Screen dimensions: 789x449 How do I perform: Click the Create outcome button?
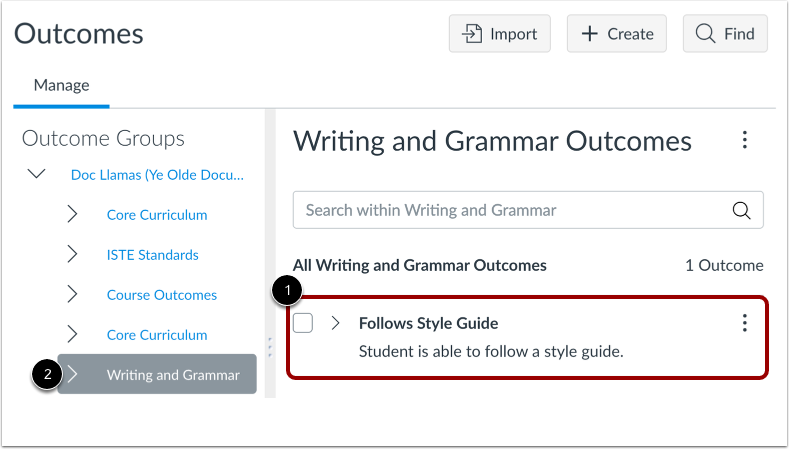coord(617,34)
